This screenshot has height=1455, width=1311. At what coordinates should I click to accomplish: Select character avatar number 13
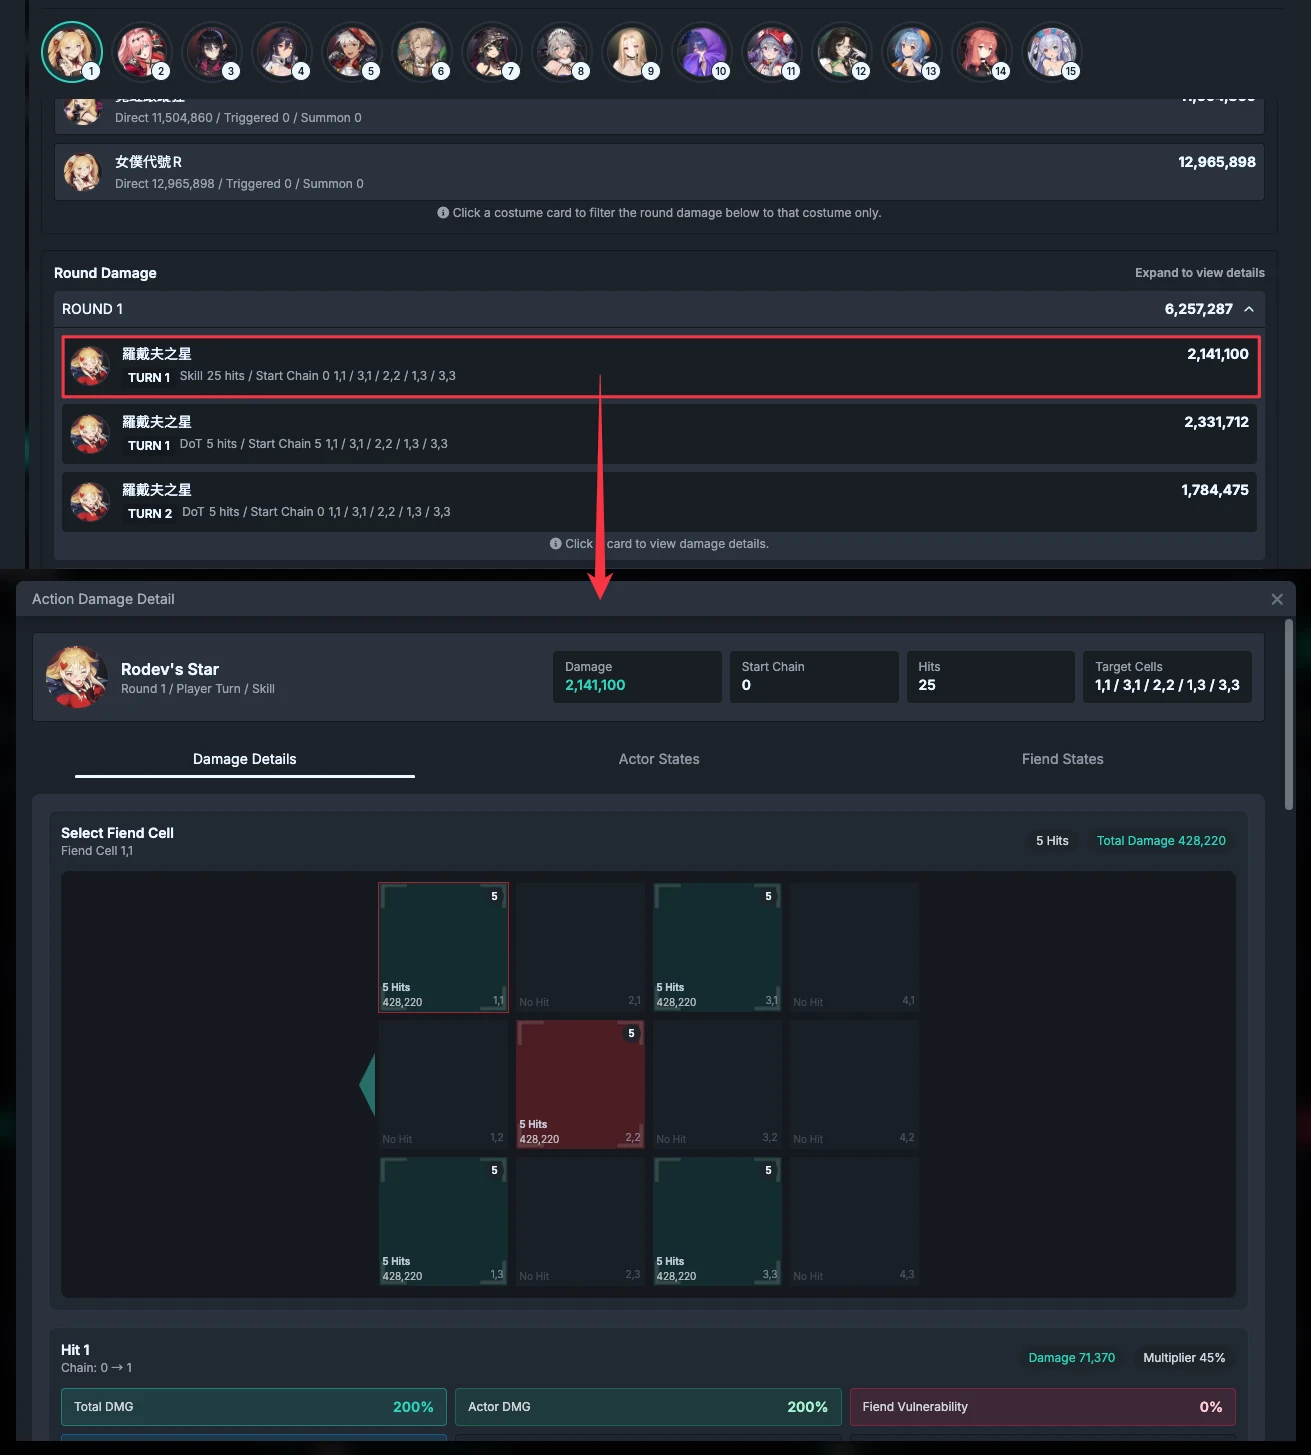(912, 52)
